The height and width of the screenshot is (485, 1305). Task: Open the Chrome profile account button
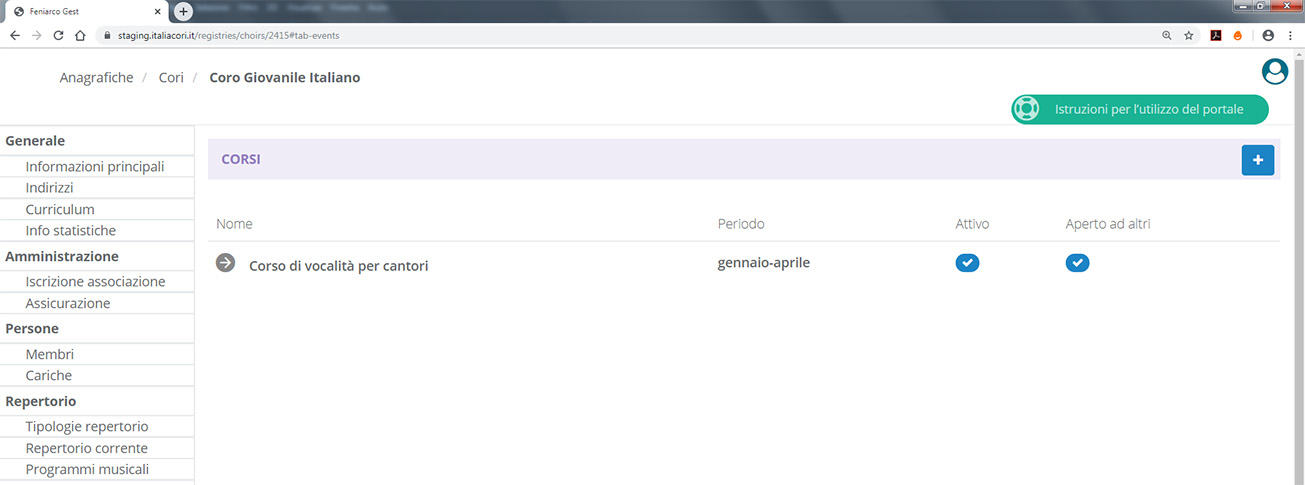coord(1268,35)
